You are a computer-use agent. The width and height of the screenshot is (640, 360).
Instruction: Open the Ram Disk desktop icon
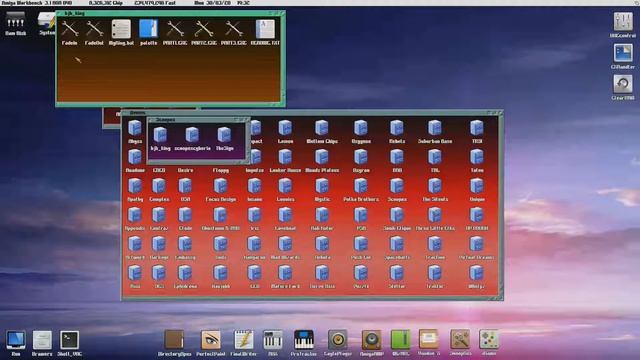(16, 20)
